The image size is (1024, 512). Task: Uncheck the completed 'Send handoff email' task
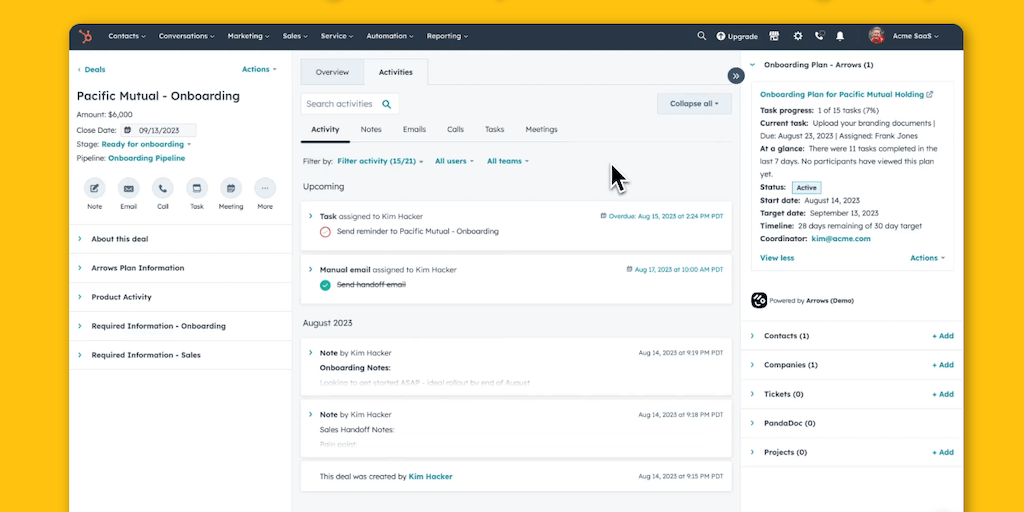(325, 285)
